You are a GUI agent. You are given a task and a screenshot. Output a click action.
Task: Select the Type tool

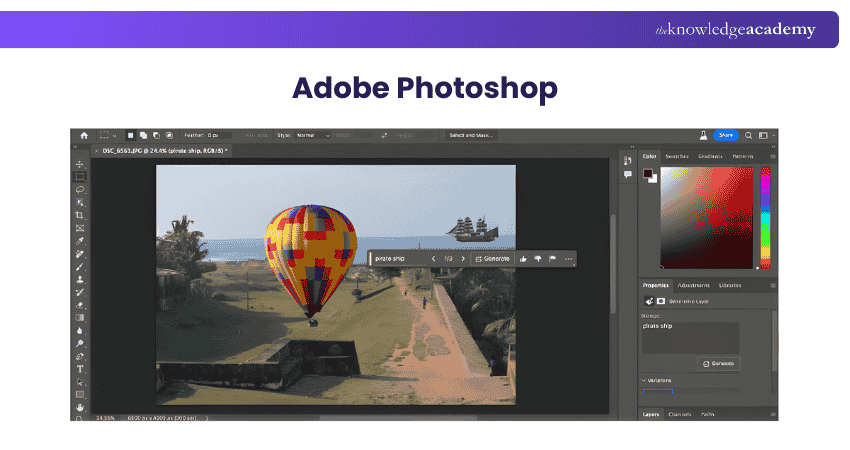click(80, 369)
